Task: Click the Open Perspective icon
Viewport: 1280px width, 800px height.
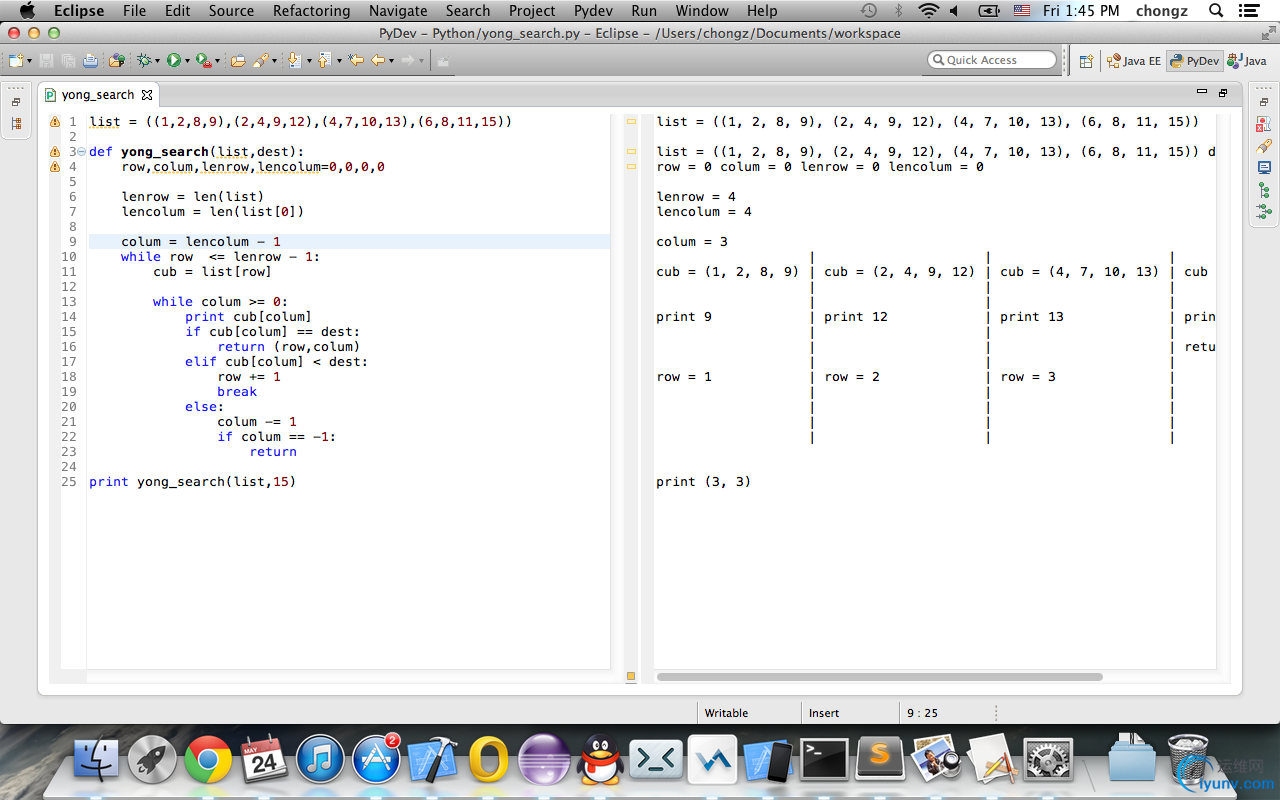Action: click(1086, 61)
